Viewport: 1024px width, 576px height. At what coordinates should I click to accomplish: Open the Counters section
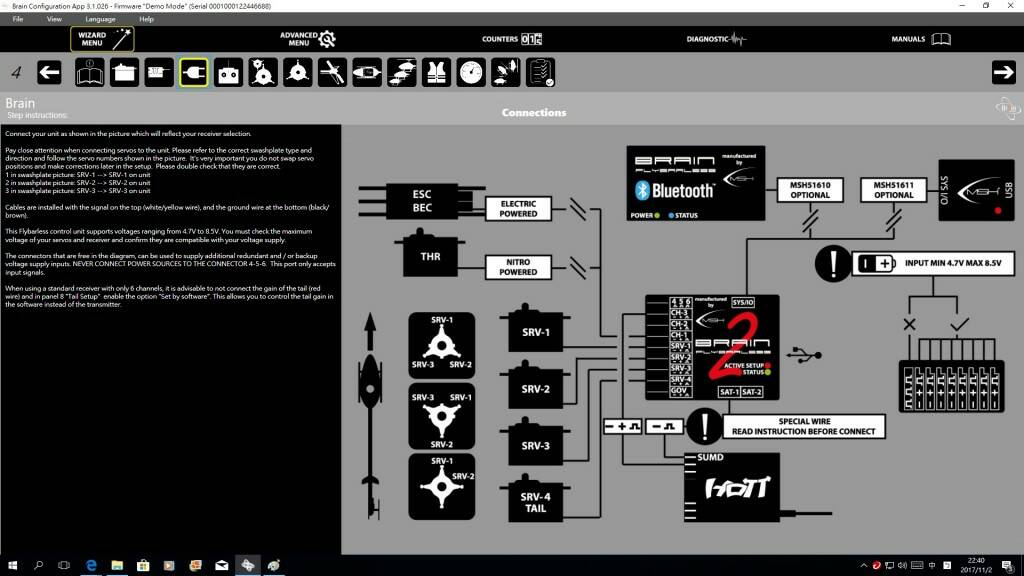(512, 39)
